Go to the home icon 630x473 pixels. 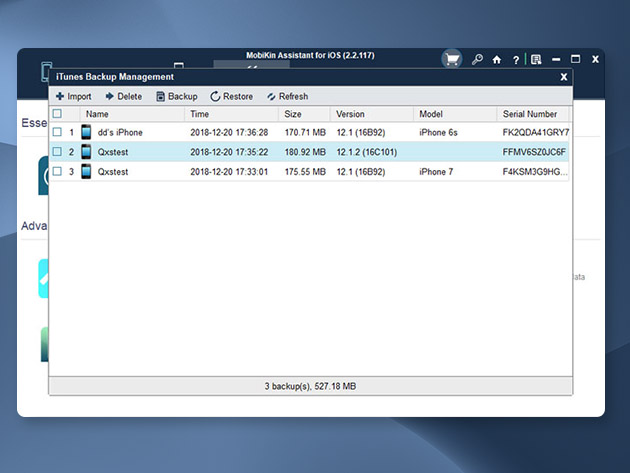tap(497, 60)
